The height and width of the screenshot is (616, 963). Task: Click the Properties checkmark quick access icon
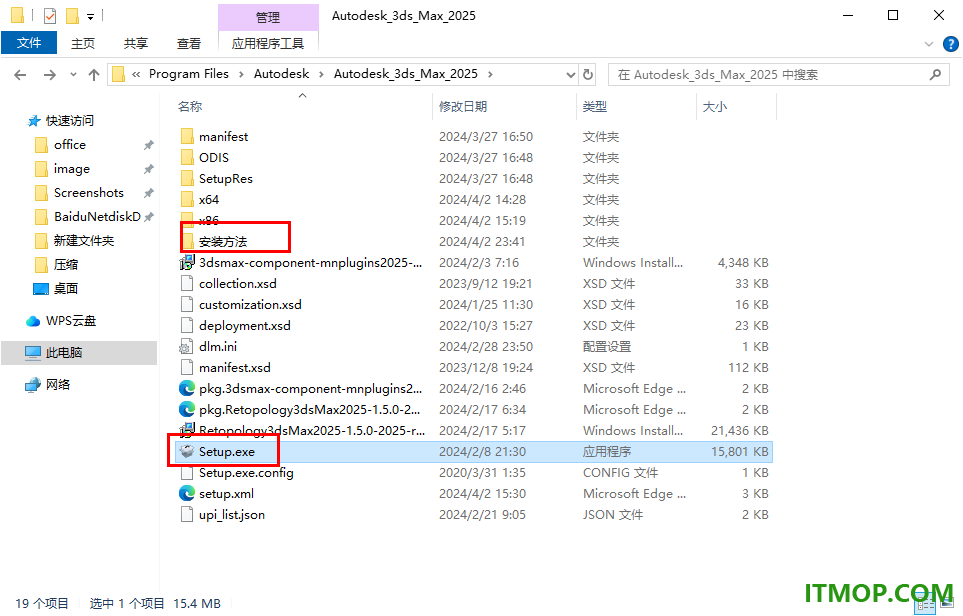click(x=50, y=15)
